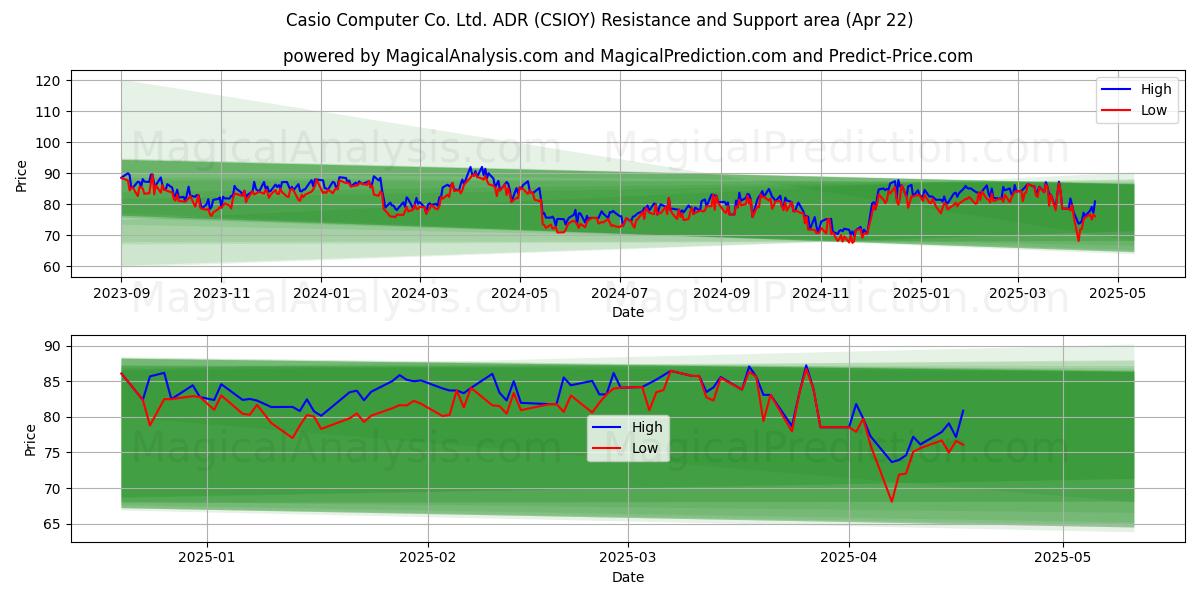Click the '2023-09' tick label
Image resolution: width=1200 pixels, height=600 pixels.
click(121, 294)
